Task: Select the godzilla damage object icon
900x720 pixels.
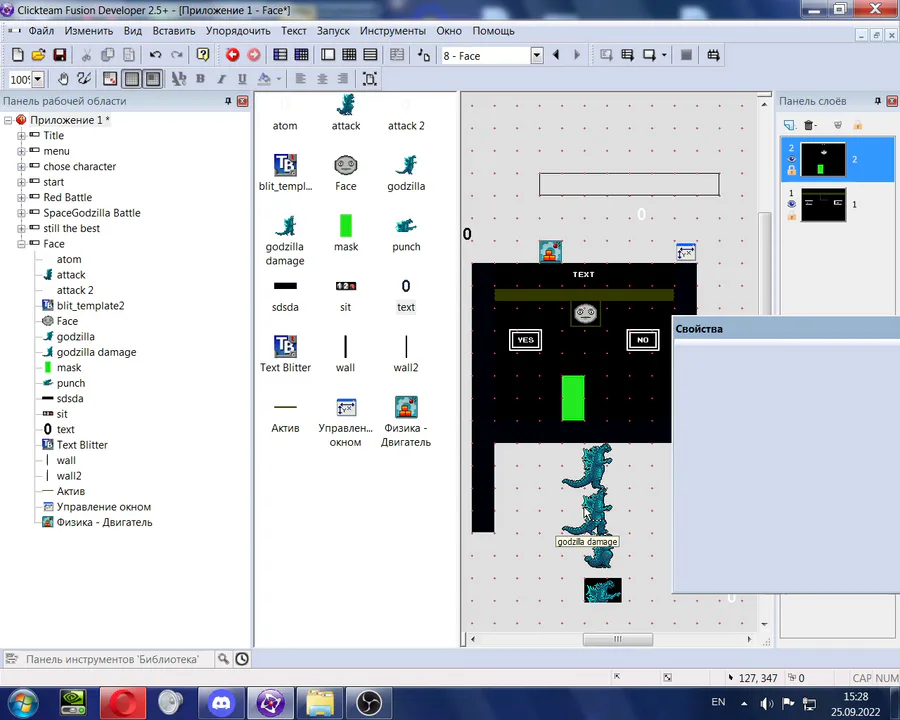Action: 285,226
